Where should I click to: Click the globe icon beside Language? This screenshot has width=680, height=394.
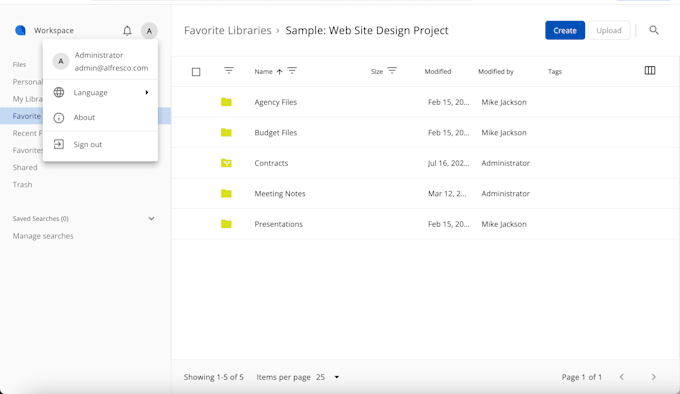[x=59, y=92]
